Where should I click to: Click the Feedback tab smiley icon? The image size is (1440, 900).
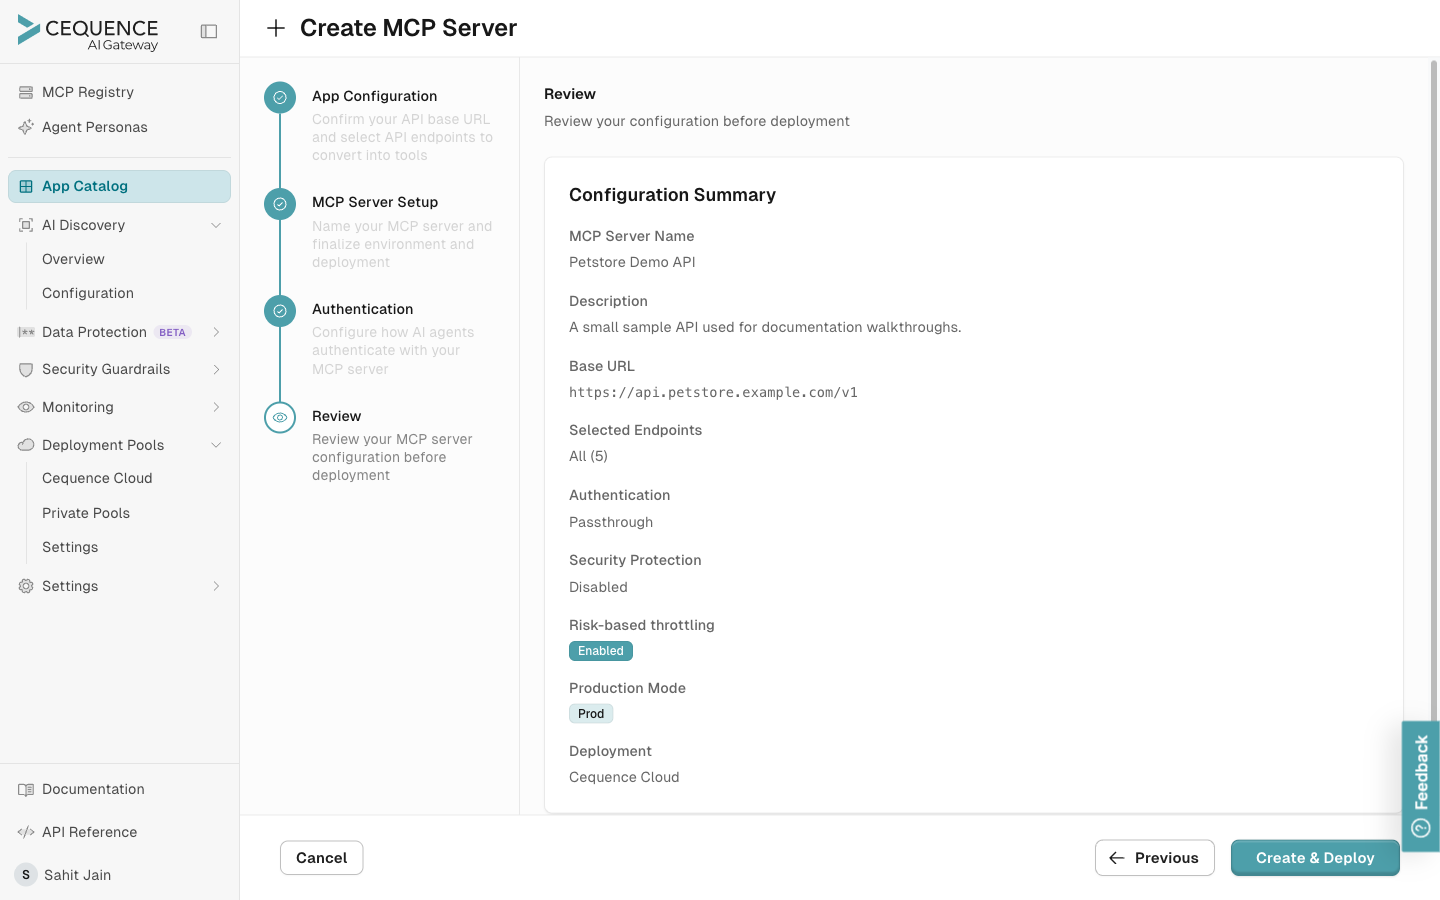click(x=1421, y=828)
